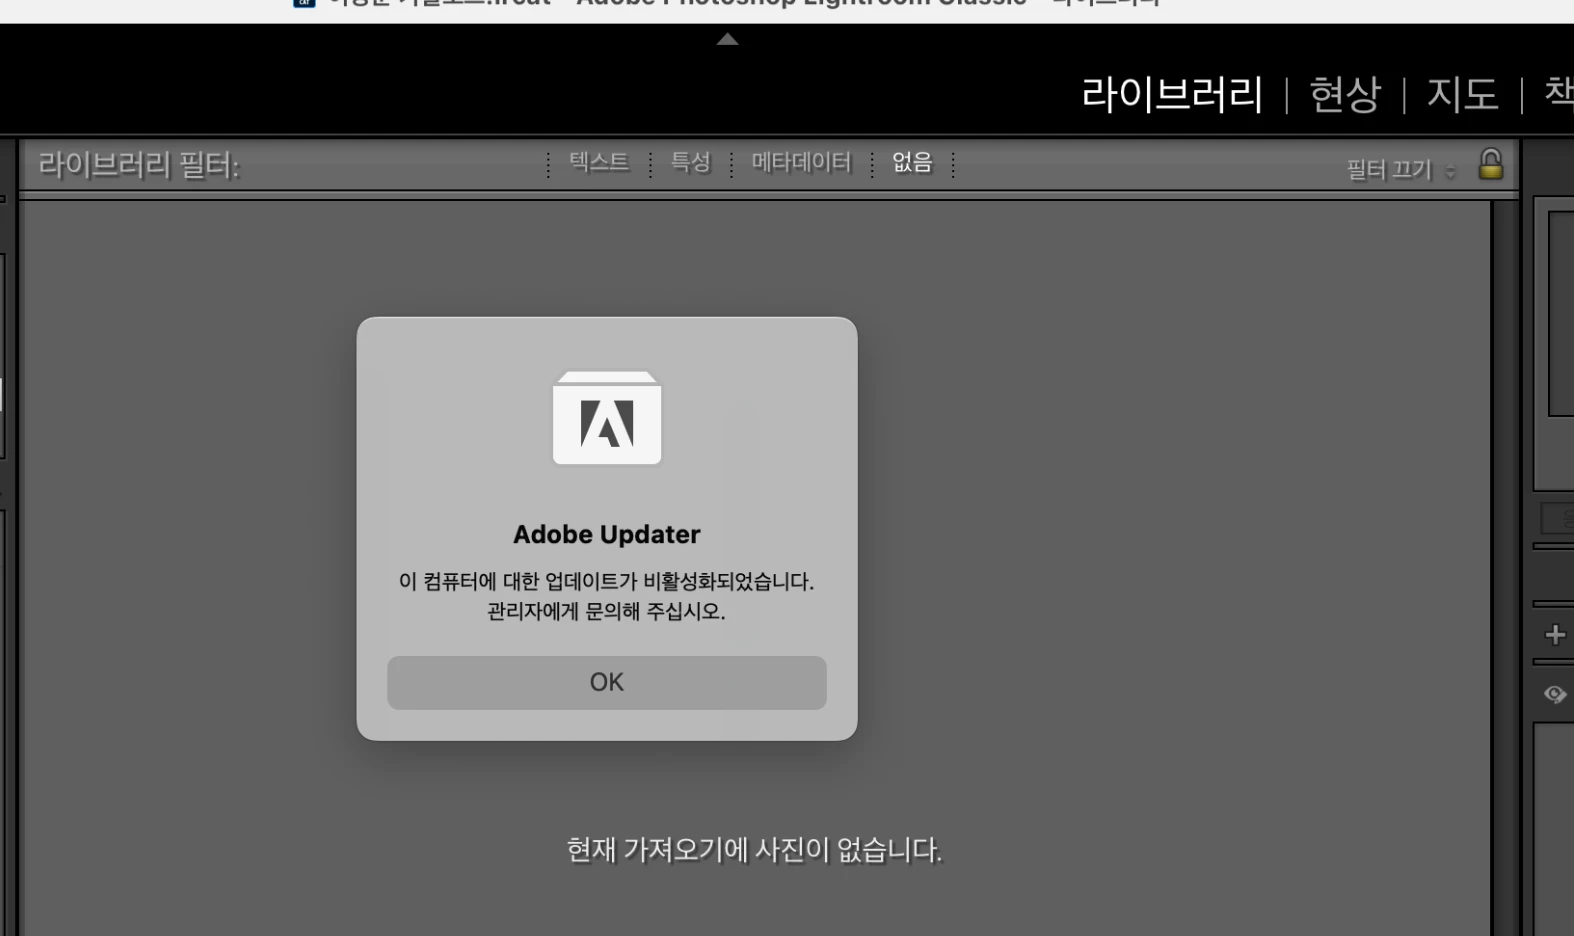The height and width of the screenshot is (936, 1574).
Task: Collapse the top panel with the triangle arrow
Action: coord(727,39)
